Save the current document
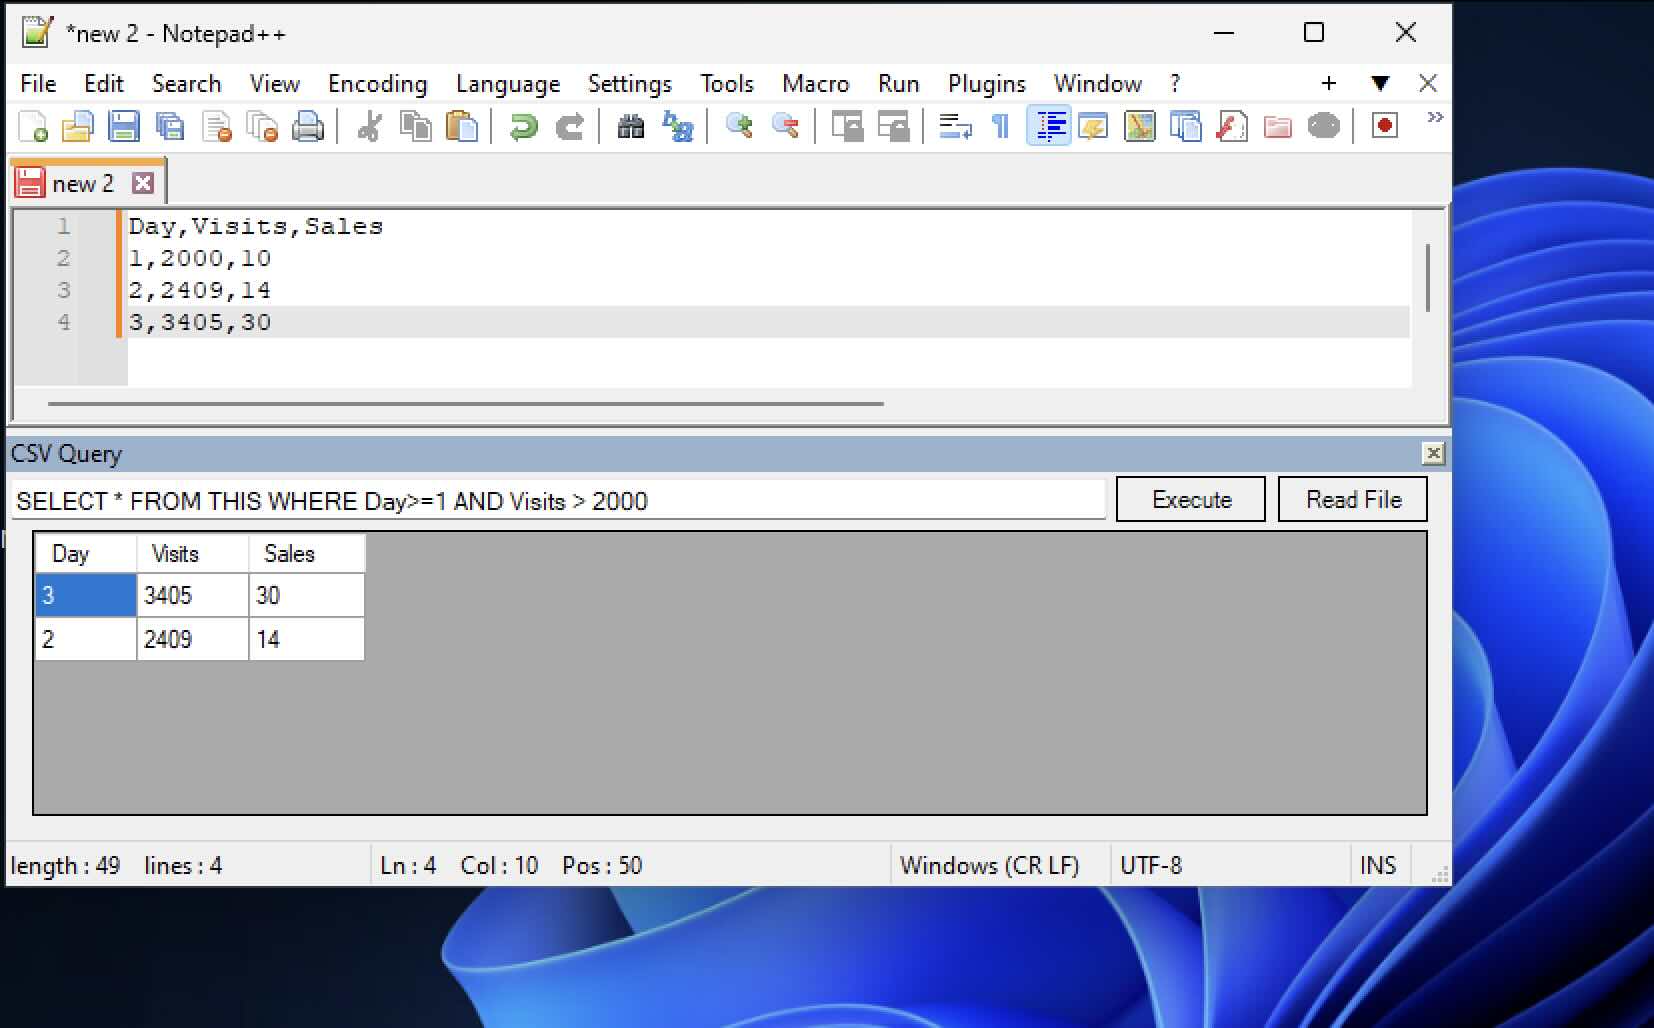This screenshot has height=1028, width=1654. click(x=124, y=126)
